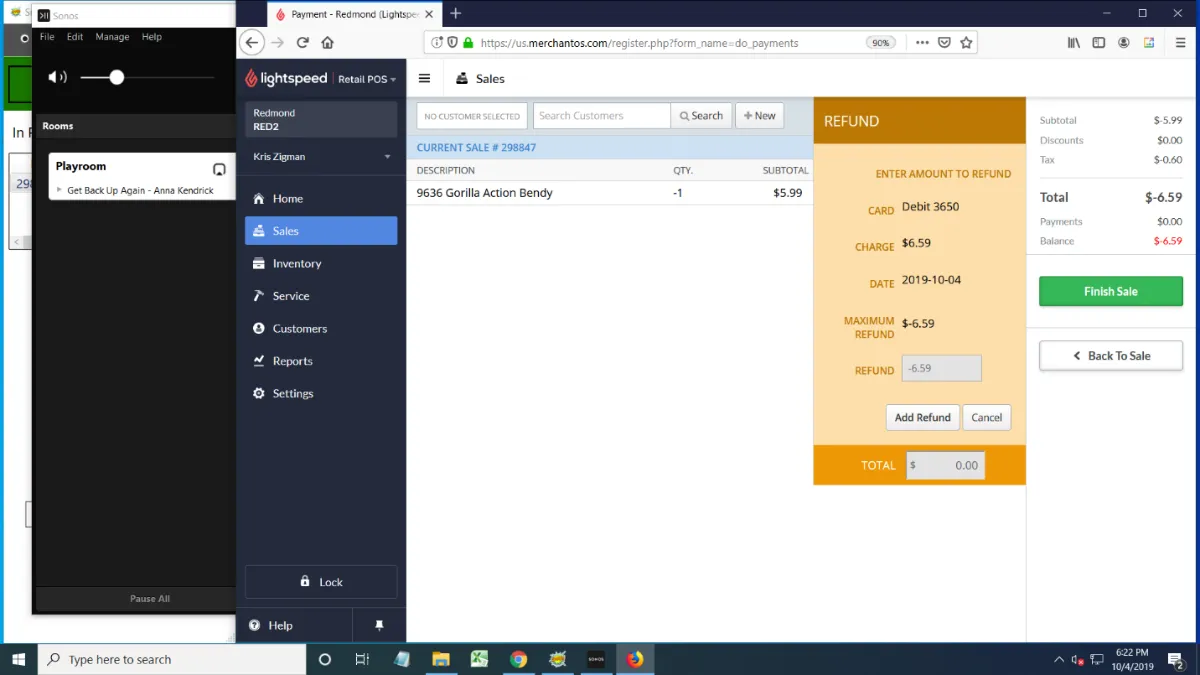Open Cortana circle on the taskbar
This screenshot has height=675, width=1200.
coord(324,659)
